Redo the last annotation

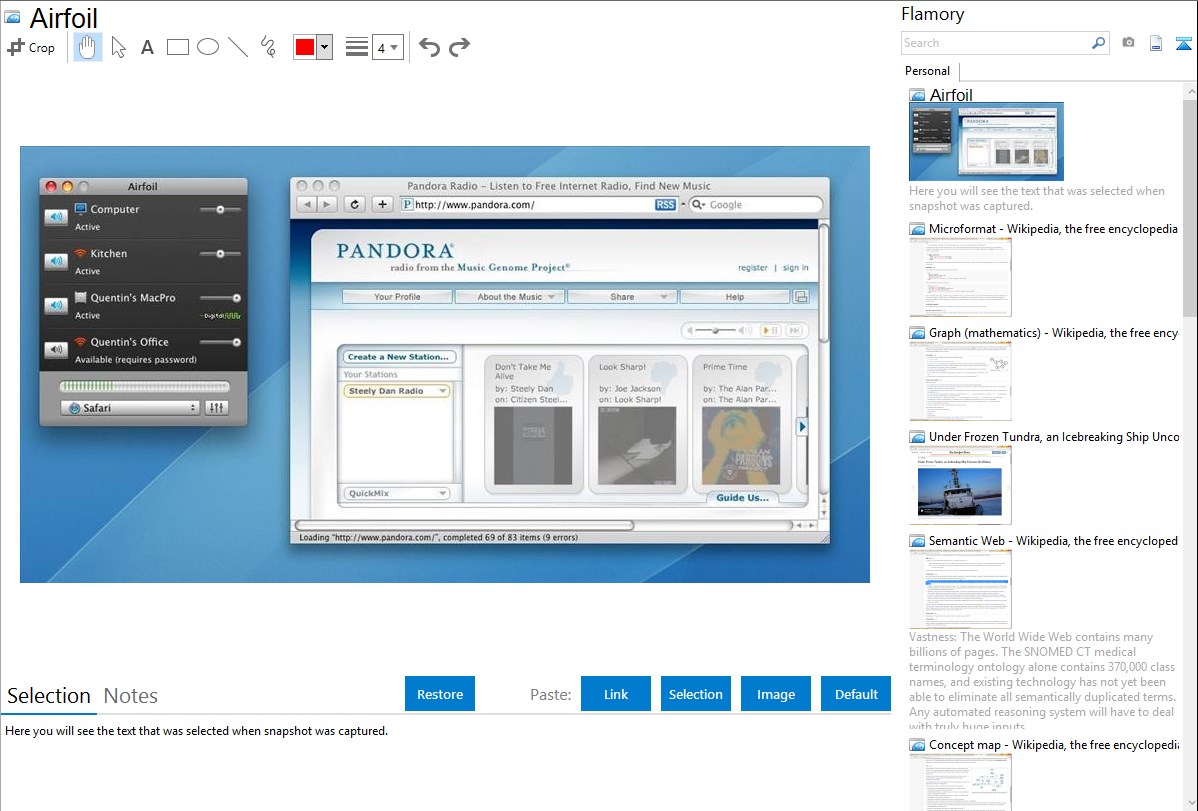pos(459,47)
